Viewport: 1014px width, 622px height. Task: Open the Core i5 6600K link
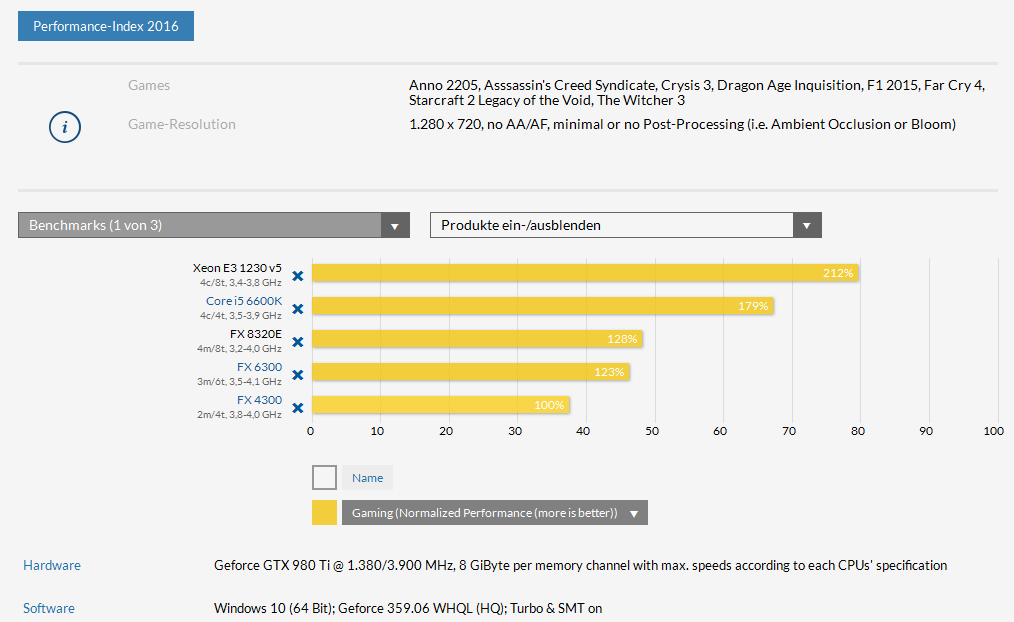click(244, 301)
